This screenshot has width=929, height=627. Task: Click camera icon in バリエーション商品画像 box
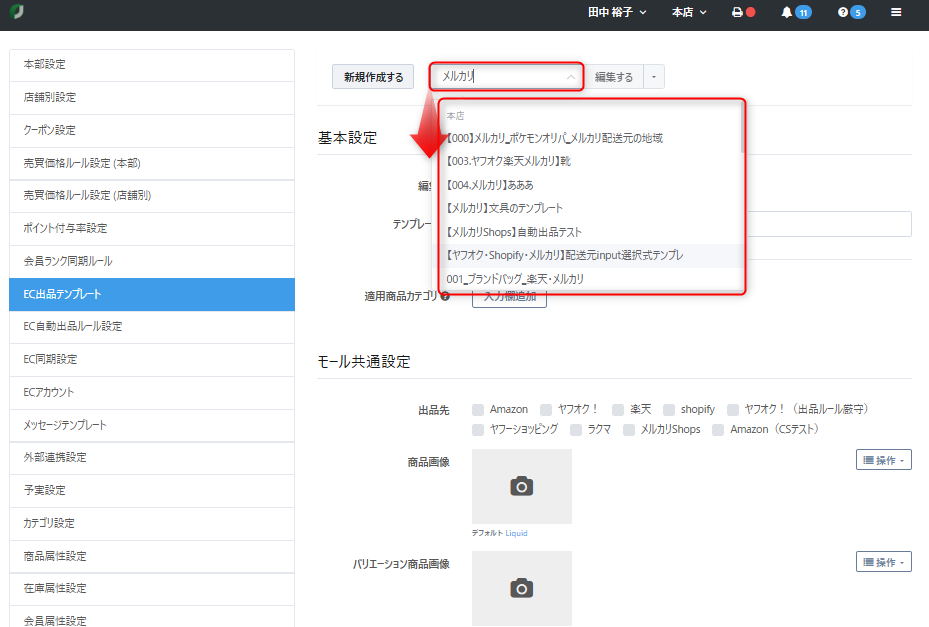pyautogui.click(x=521, y=588)
